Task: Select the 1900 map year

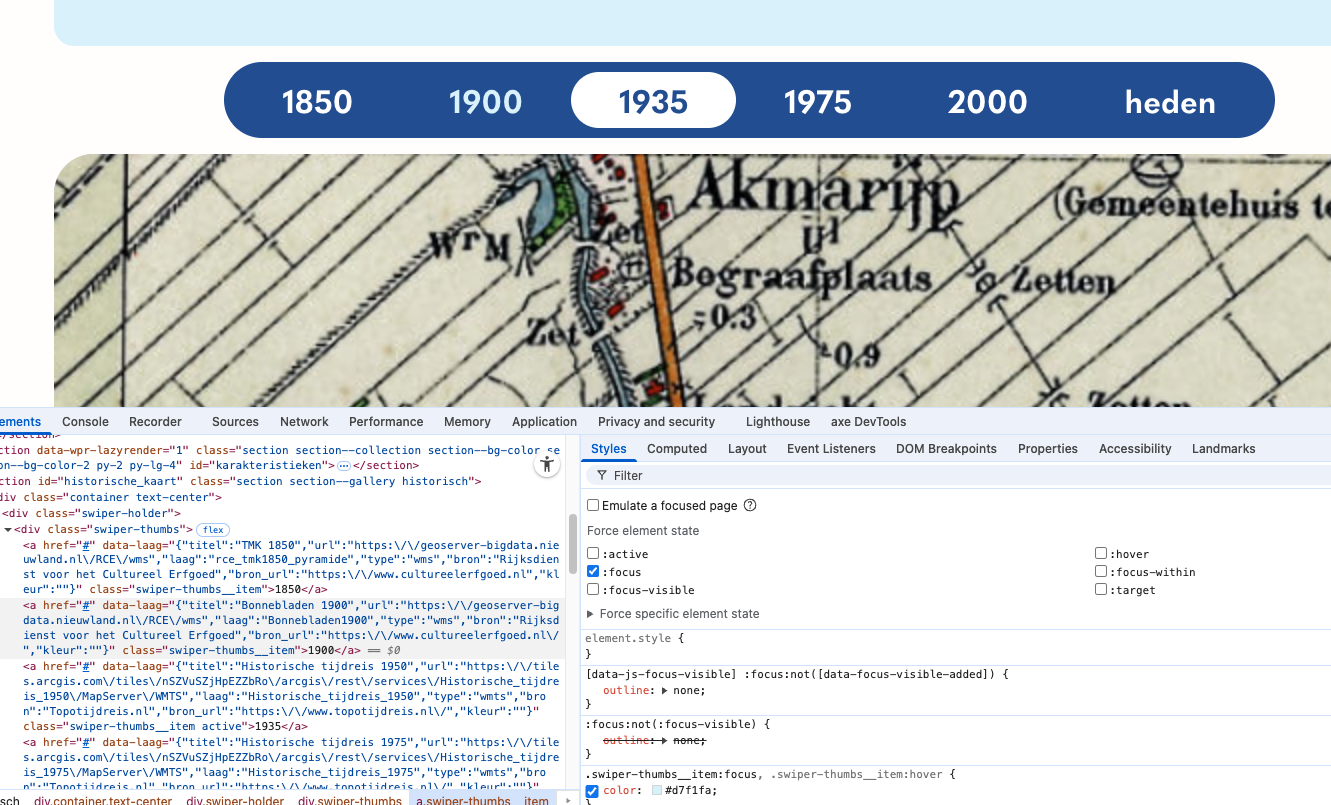Action: coord(485,101)
